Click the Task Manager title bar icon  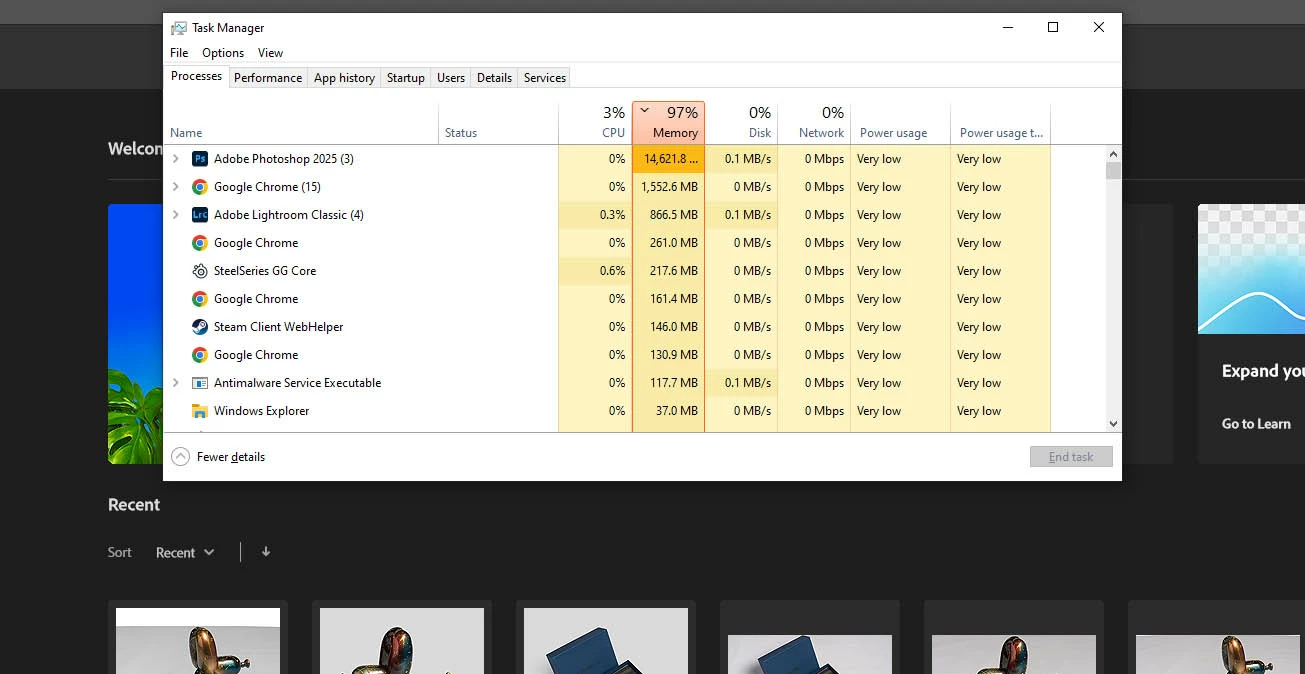[x=179, y=28]
